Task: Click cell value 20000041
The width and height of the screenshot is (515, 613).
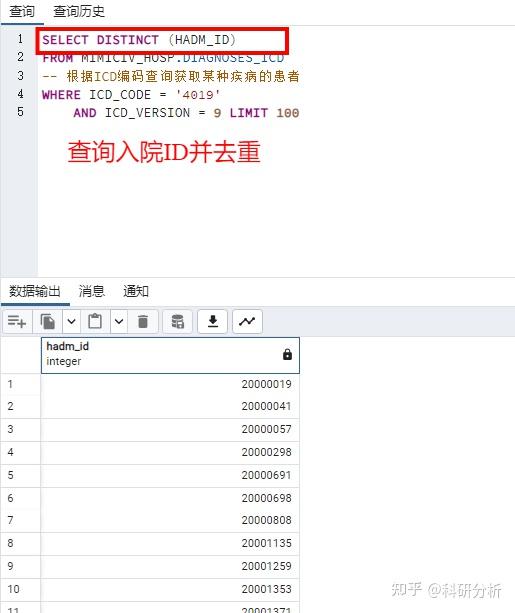Action: tap(266, 406)
